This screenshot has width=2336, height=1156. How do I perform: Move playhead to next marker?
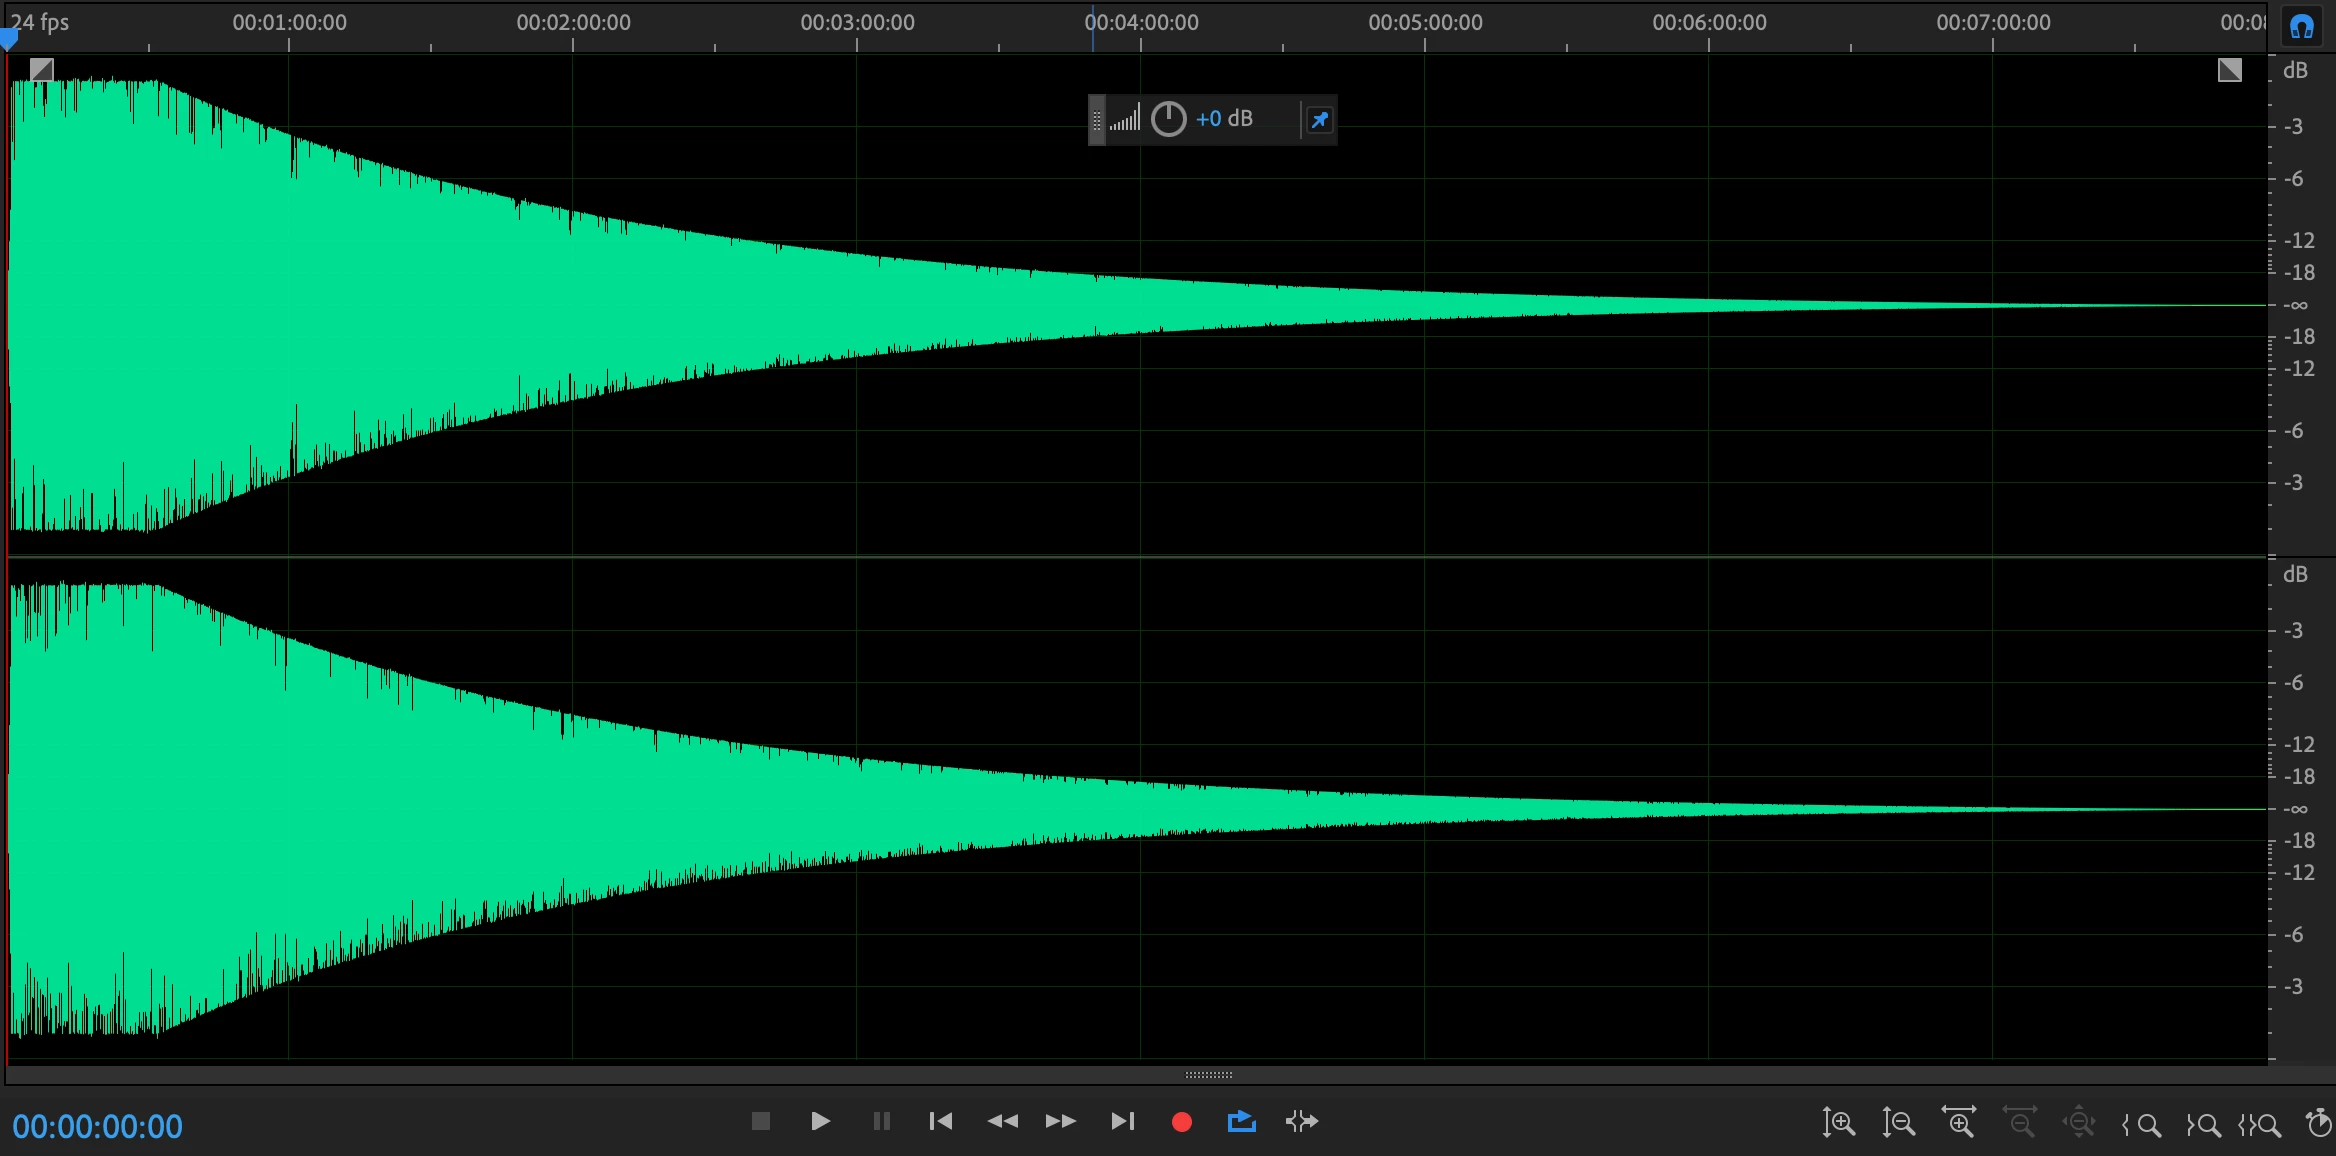pyautogui.click(x=1122, y=1122)
